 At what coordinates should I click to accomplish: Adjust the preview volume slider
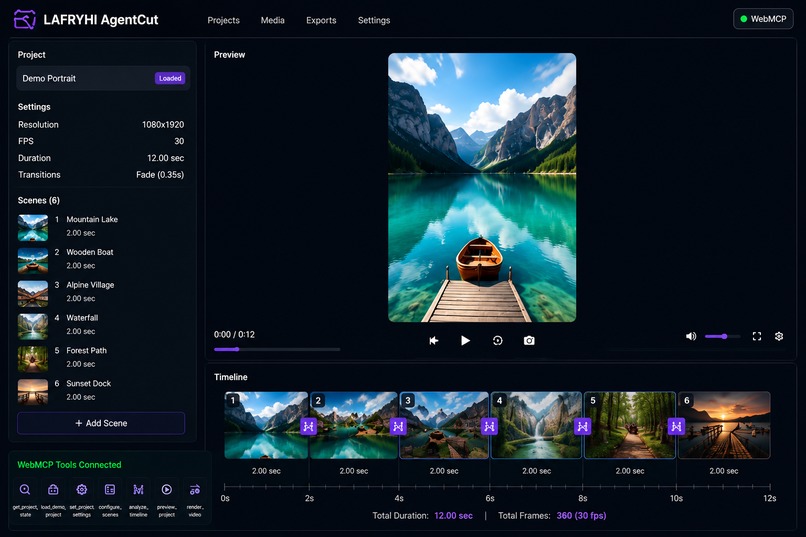[x=722, y=336]
